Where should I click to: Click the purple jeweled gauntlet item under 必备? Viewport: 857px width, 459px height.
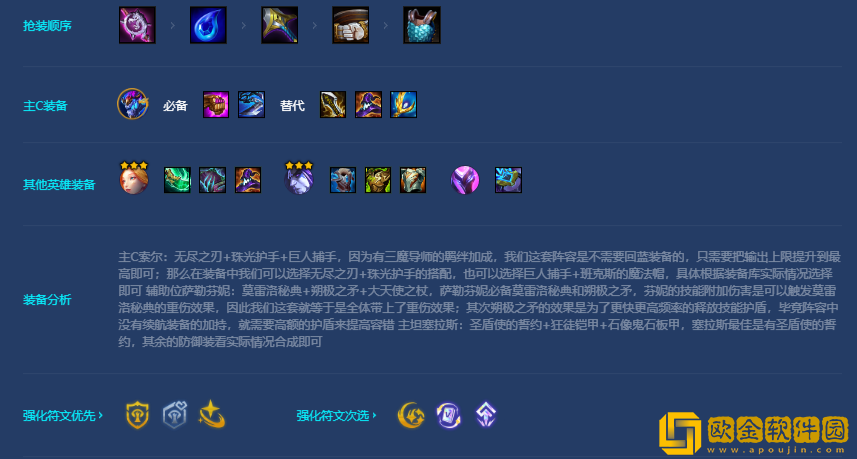pos(216,104)
